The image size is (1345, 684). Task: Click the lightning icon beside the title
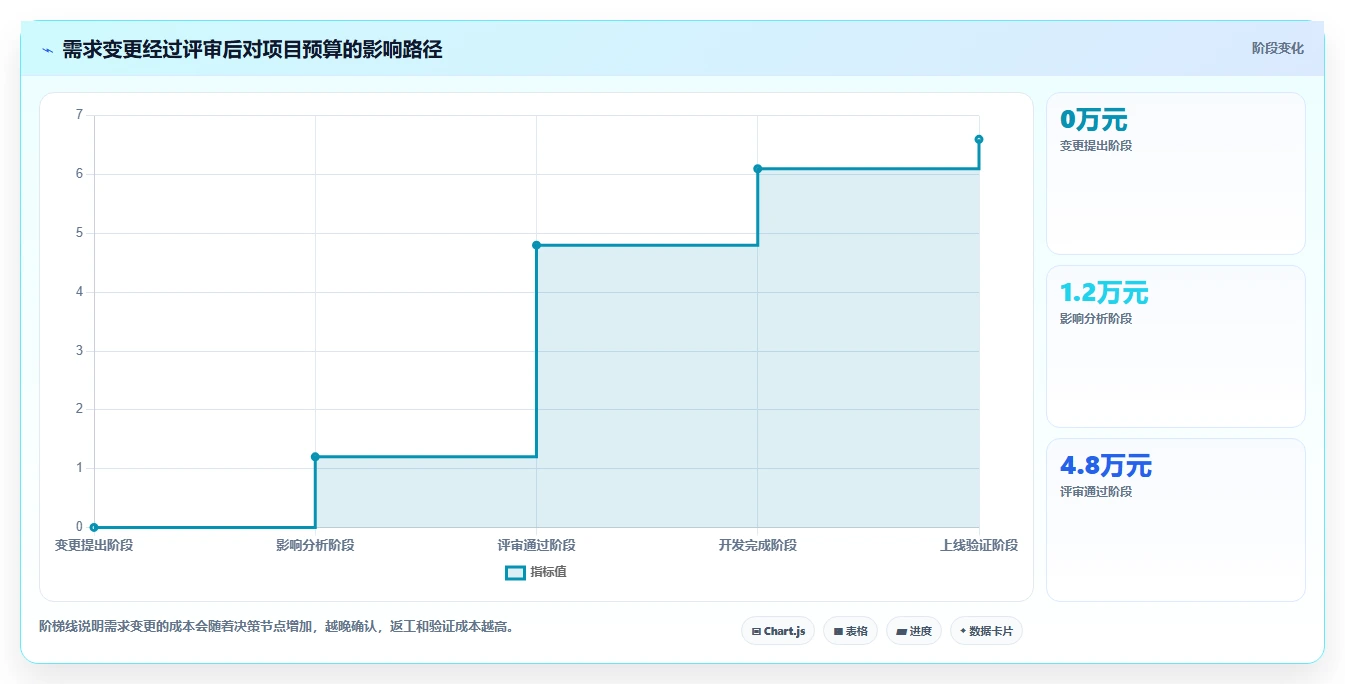47,50
